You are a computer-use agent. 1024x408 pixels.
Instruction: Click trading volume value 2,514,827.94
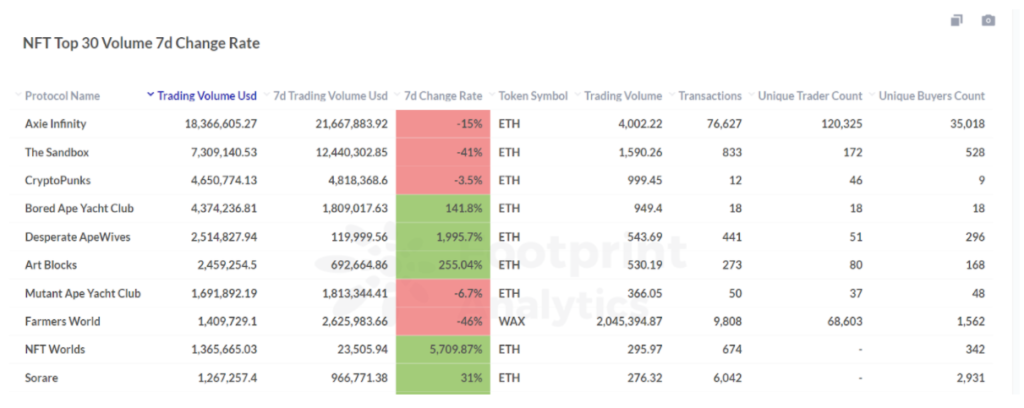click(224, 236)
